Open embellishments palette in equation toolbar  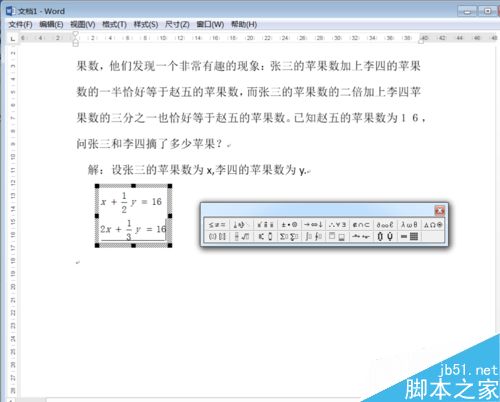pos(265,225)
